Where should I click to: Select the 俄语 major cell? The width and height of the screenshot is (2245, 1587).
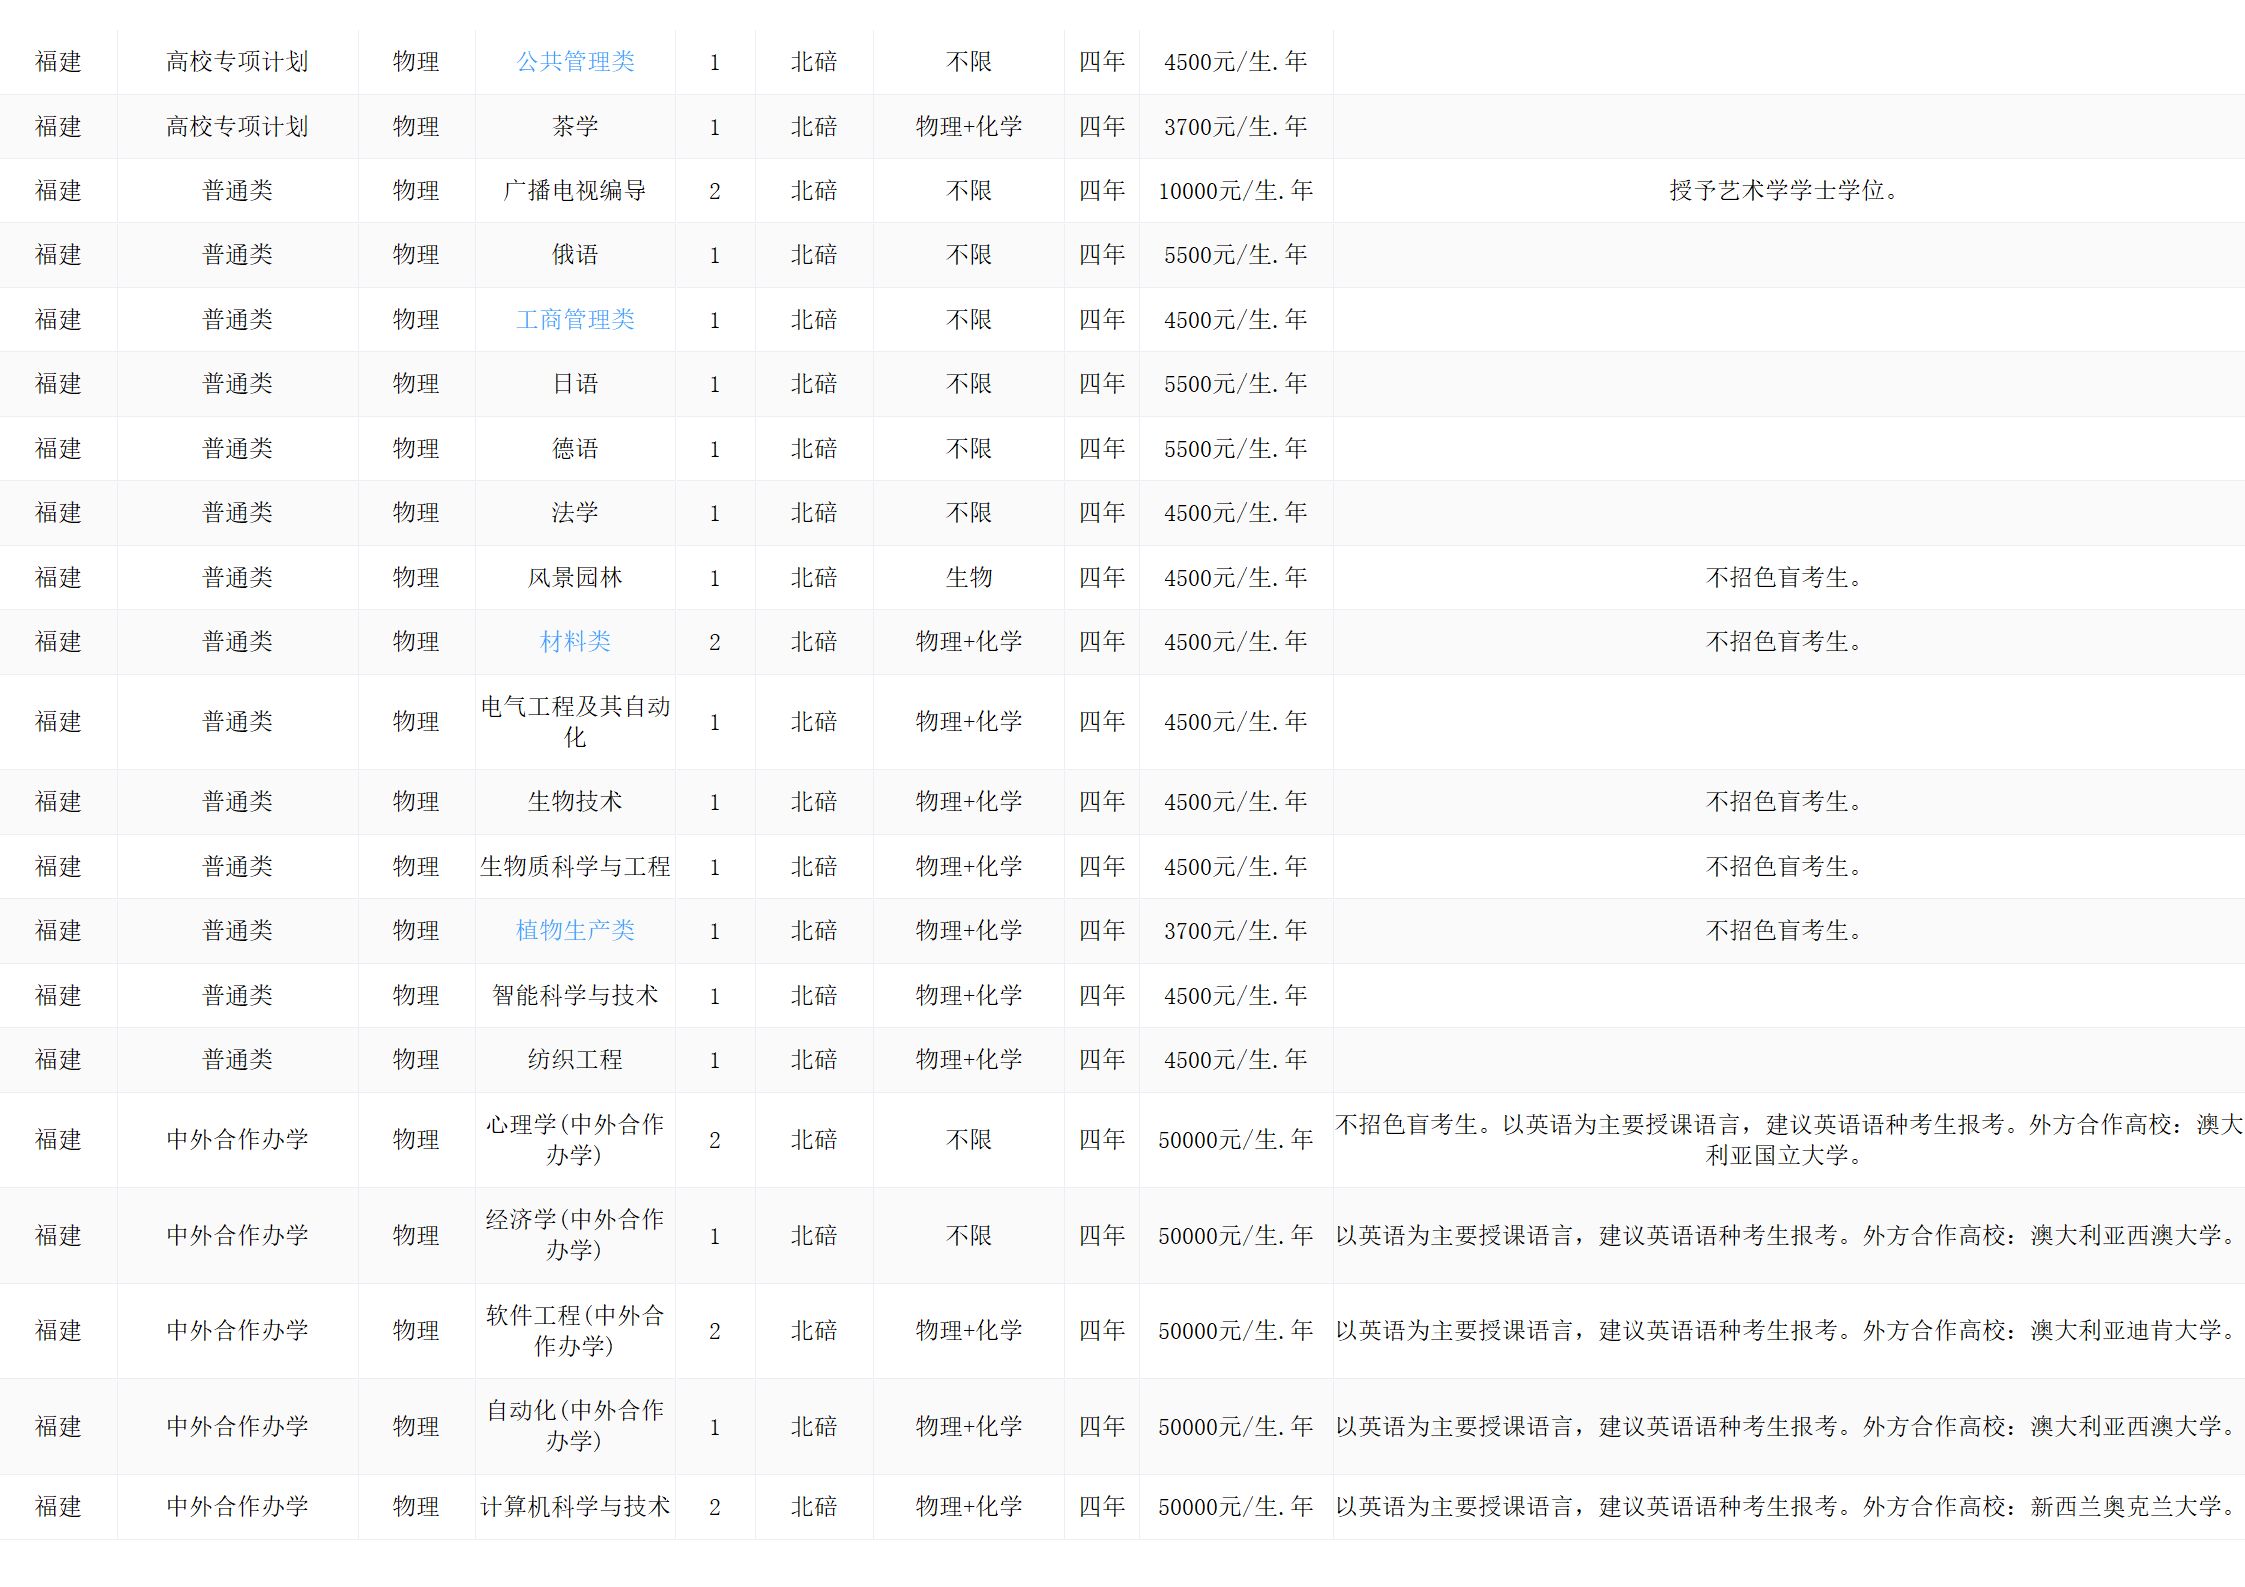pos(575,255)
